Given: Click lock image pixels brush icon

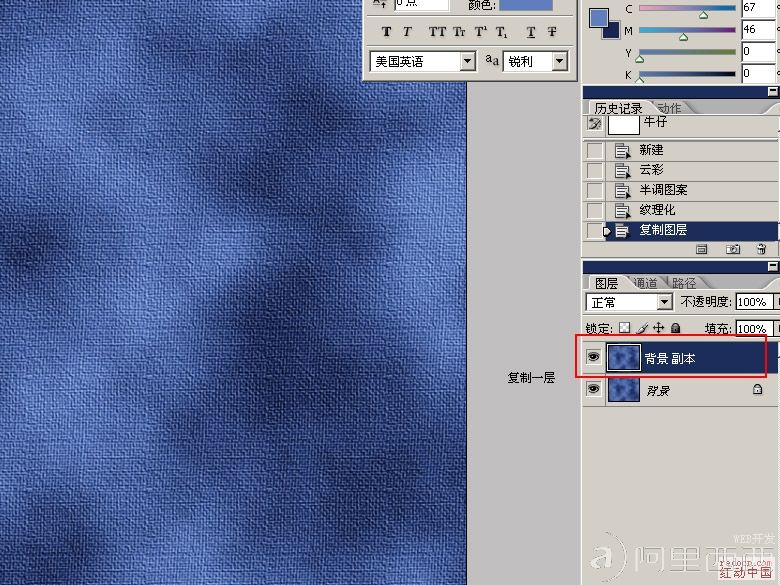Looking at the screenshot, I should click(642, 328).
